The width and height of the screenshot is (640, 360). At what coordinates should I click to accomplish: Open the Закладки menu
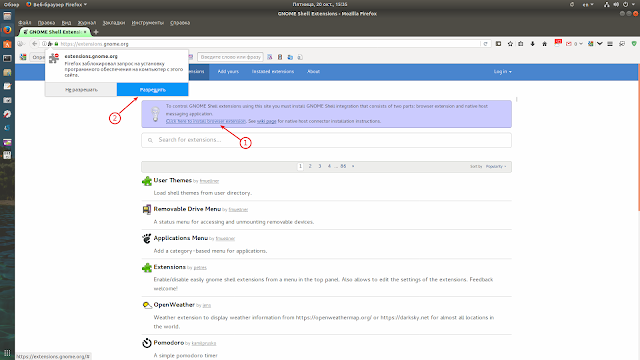tap(113, 23)
